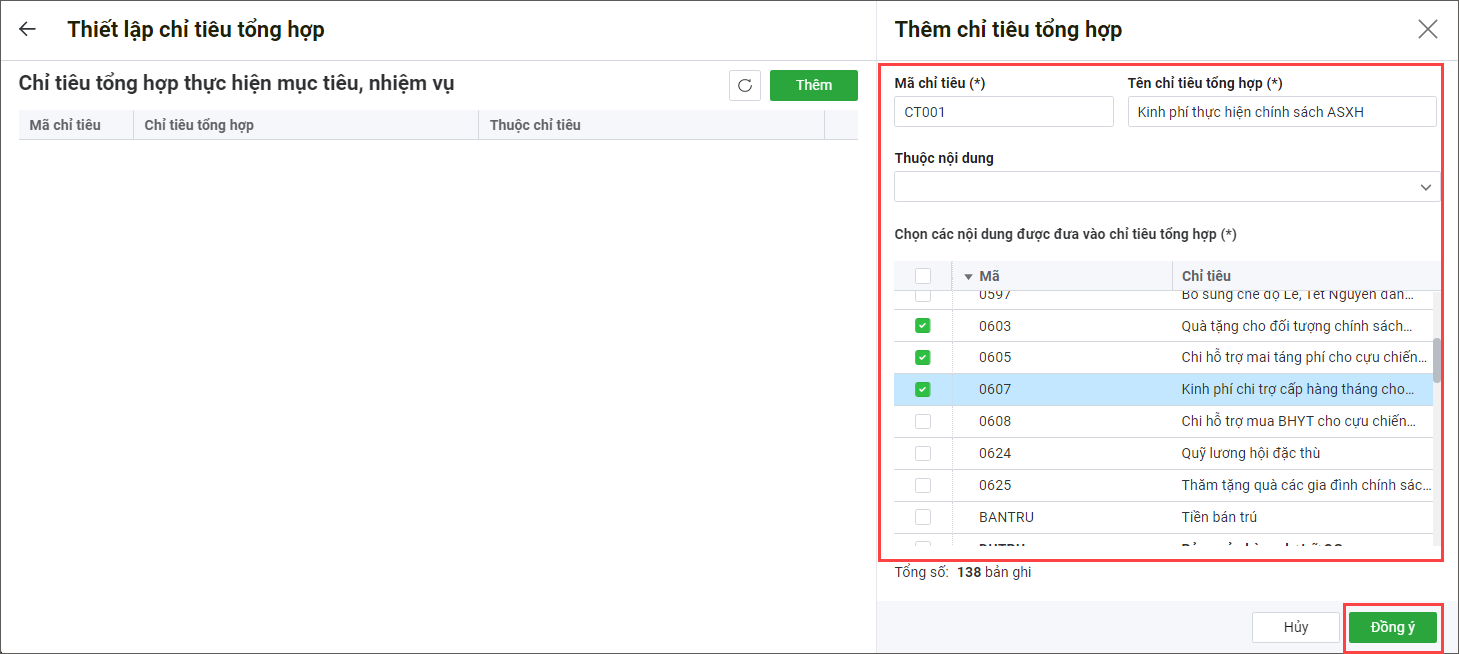The height and width of the screenshot is (654, 1459).
Task: Toggle the select-all header checkbox
Action: (x=923, y=276)
